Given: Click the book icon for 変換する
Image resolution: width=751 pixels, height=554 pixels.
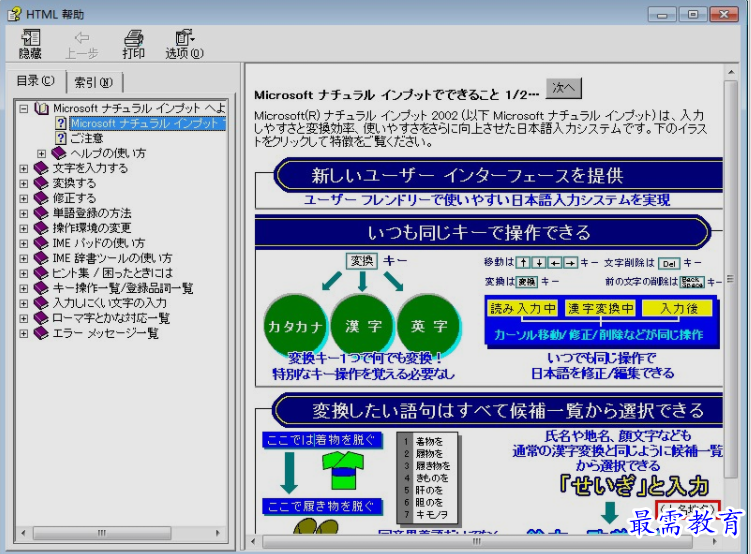Looking at the screenshot, I should 41,183.
